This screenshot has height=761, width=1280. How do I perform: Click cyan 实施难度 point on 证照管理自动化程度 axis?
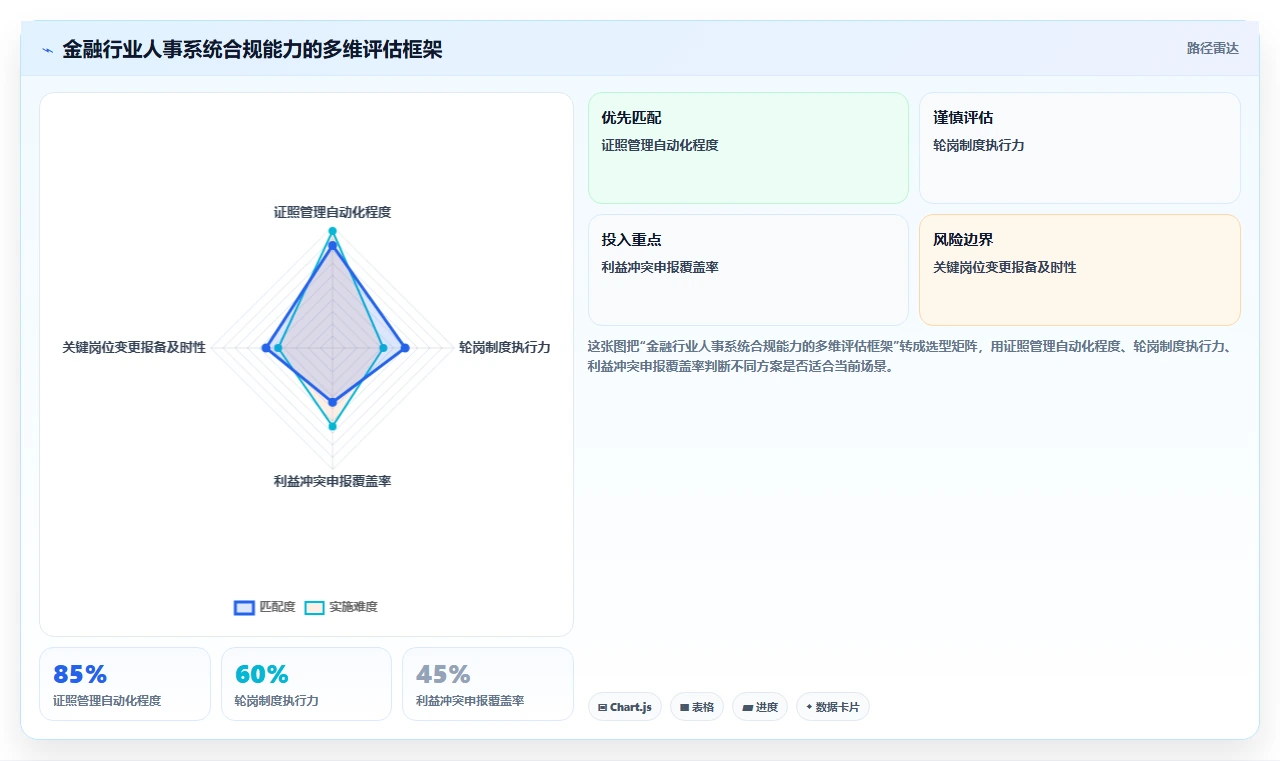coord(333,231)
